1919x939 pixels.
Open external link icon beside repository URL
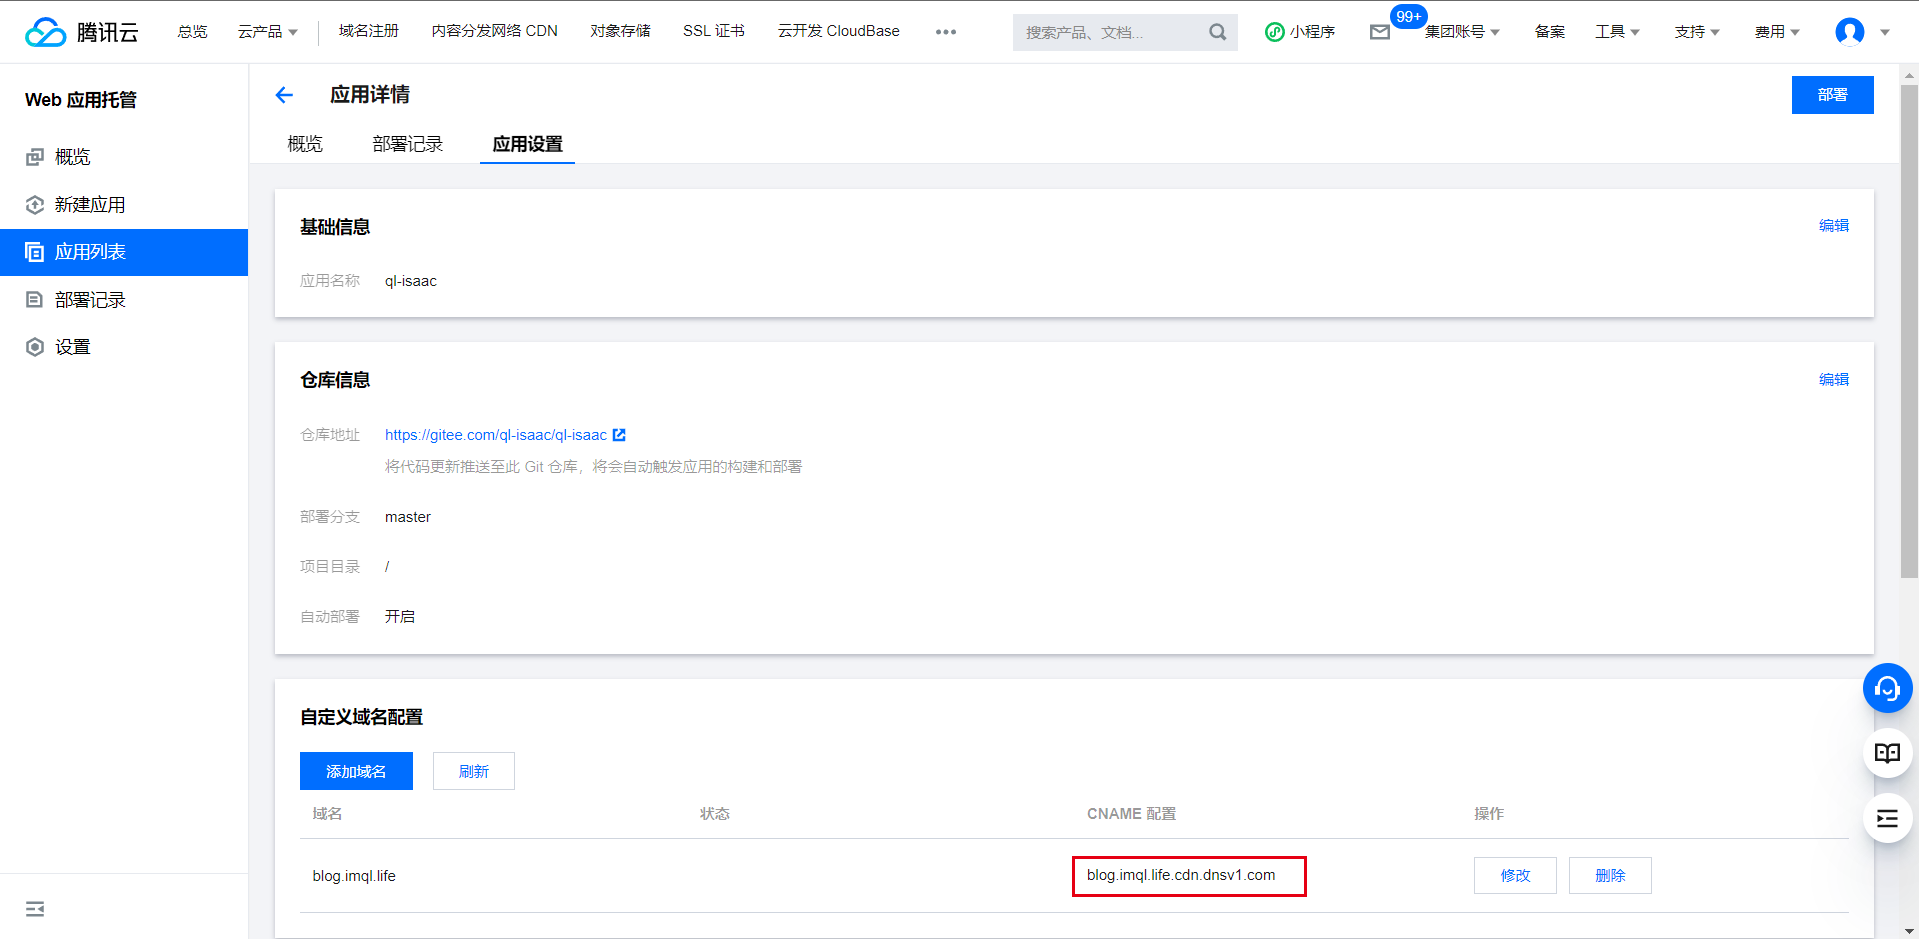[x=619, y=435]
